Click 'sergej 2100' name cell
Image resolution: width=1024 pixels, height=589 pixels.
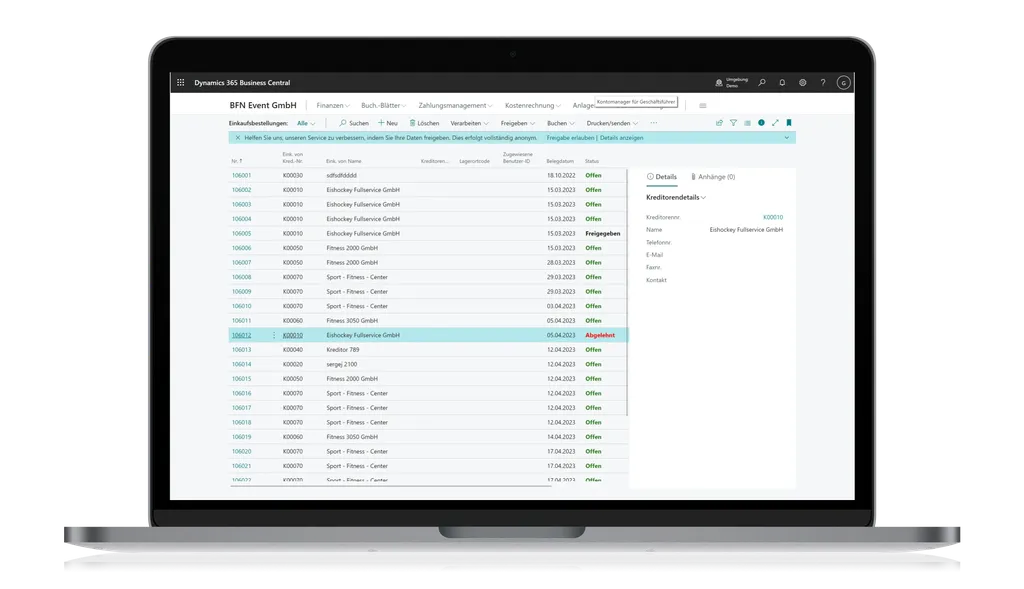click(342, 364)
